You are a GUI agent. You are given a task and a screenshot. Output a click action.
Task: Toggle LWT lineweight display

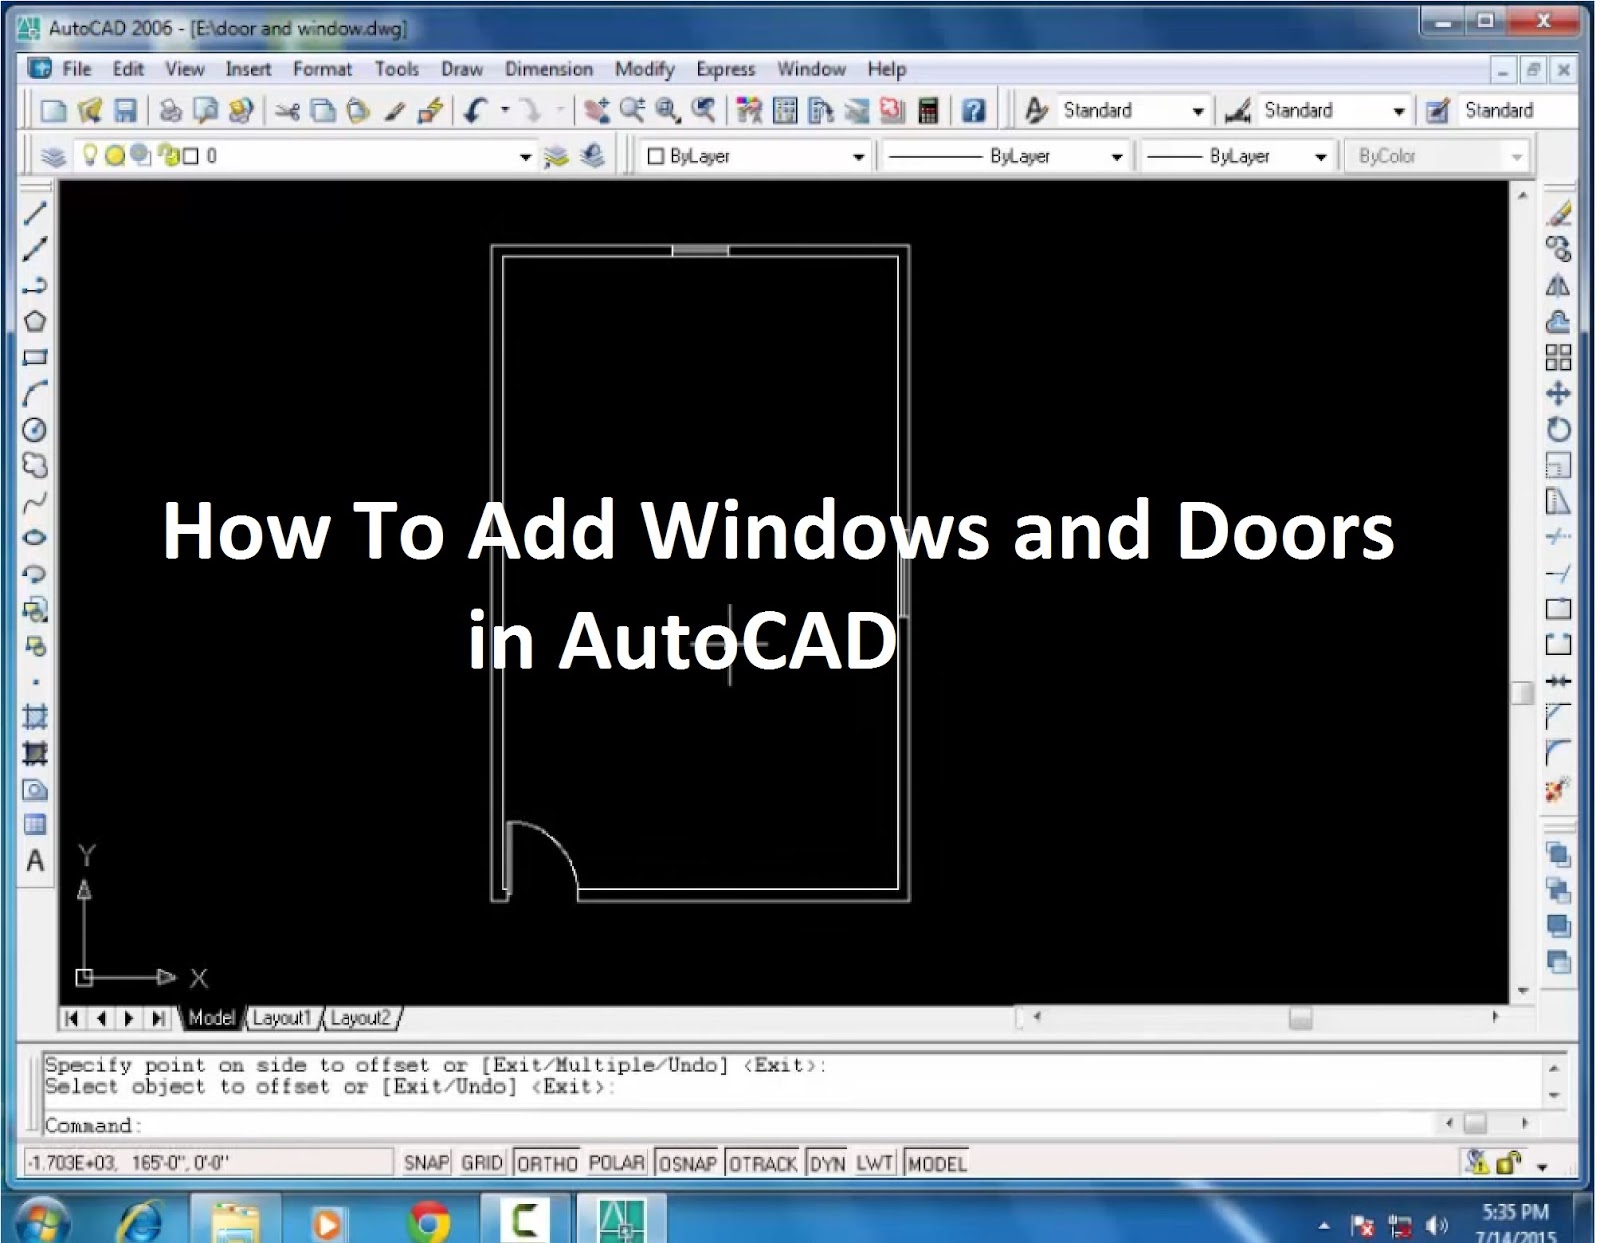[x=874, y=1163]
